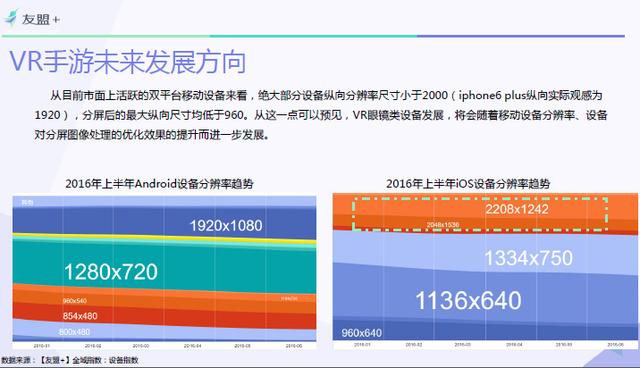This screenshot has height=368, width=640.
Task: Select the iOS chart title 2016年上半年iOS设备分辨率趋势
Action: 468,184
